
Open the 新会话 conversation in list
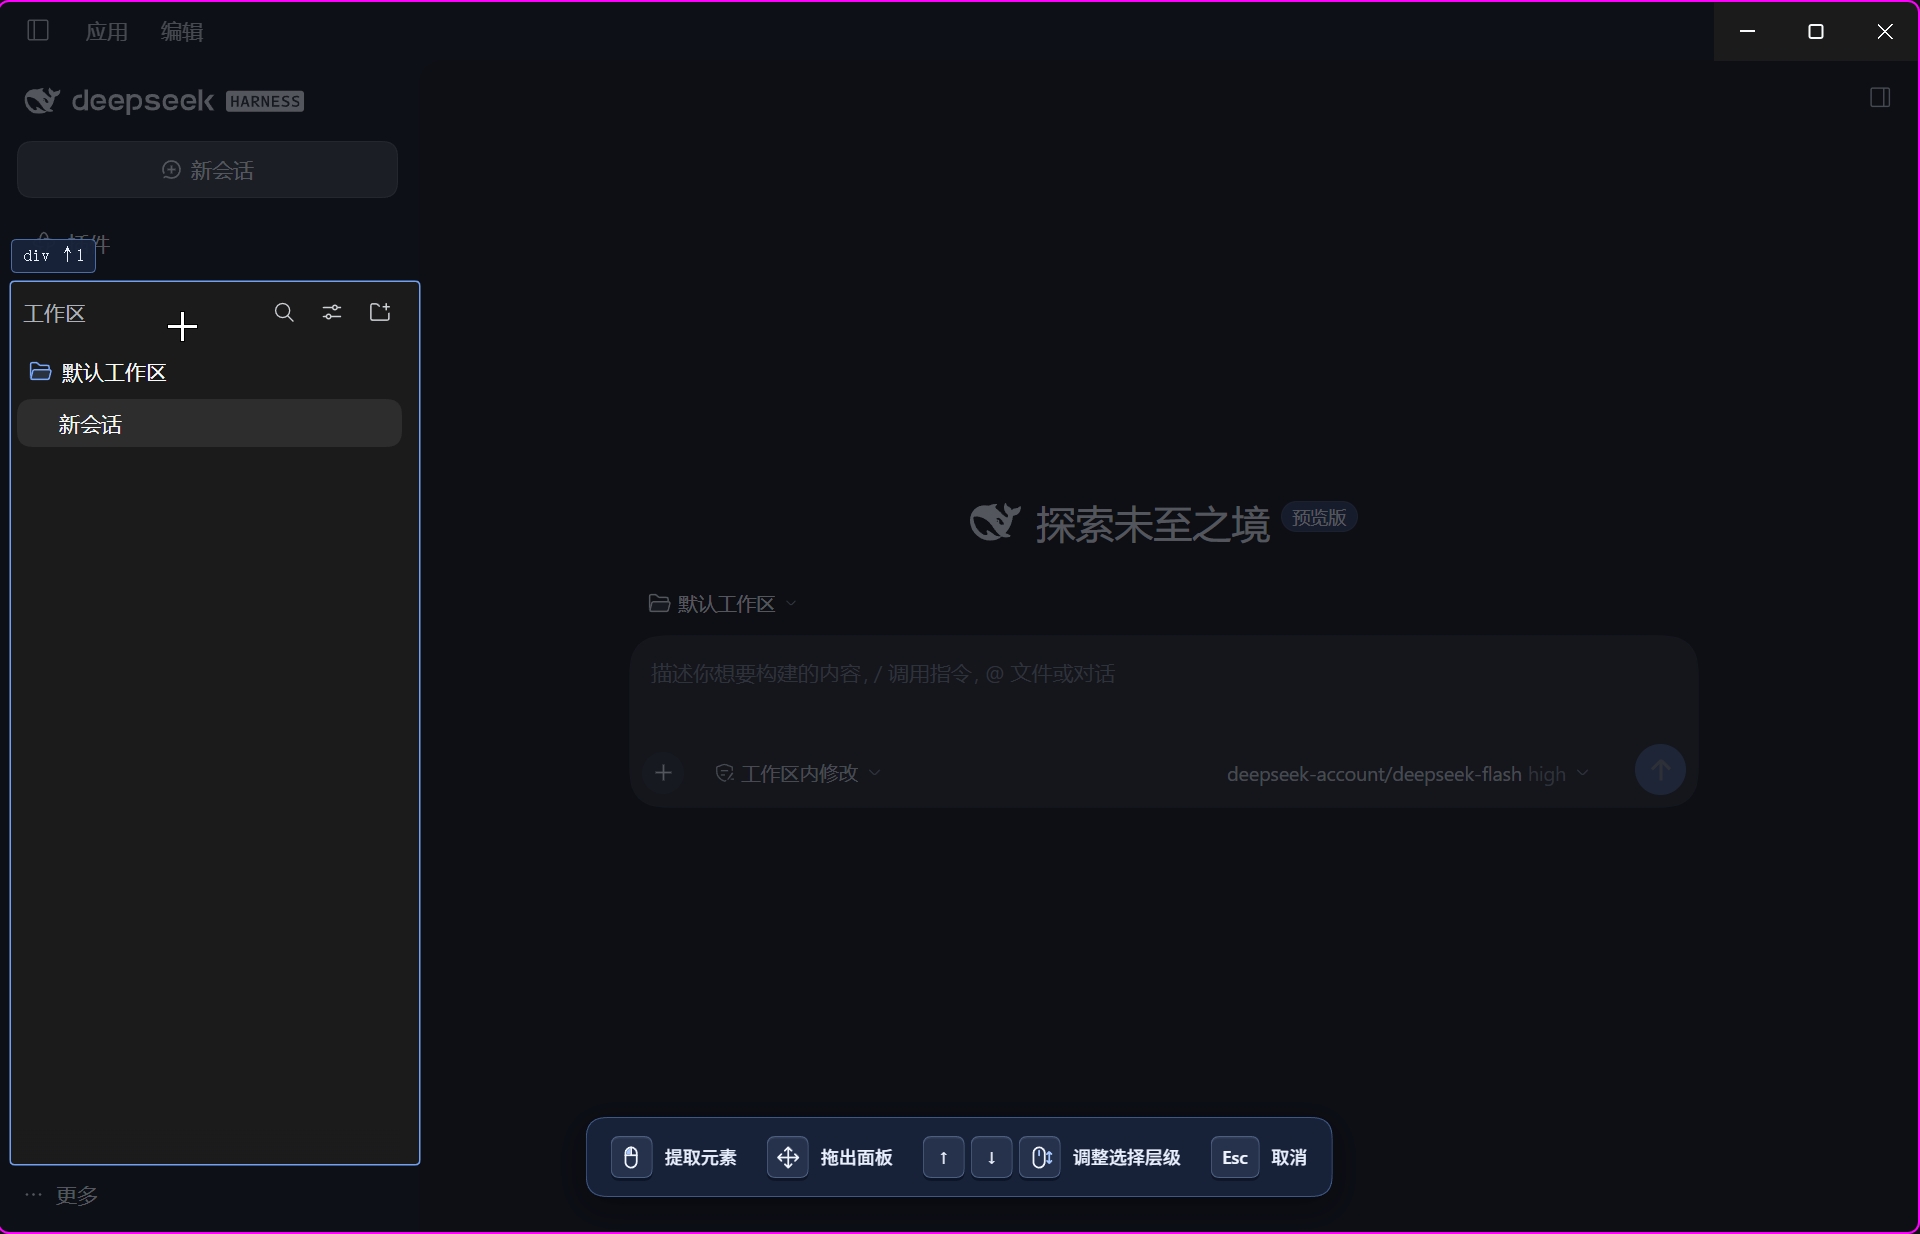pos(210,424)
